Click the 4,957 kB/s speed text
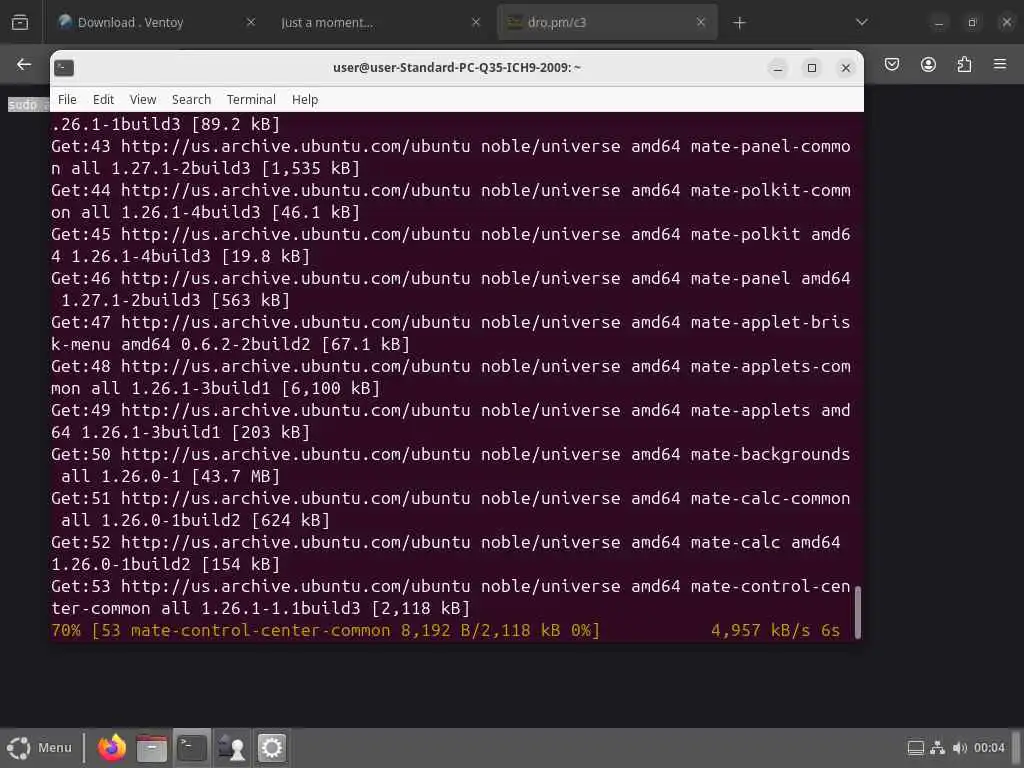The width and height of the screenshot is (1024, 768). click(x=760, y=630)
